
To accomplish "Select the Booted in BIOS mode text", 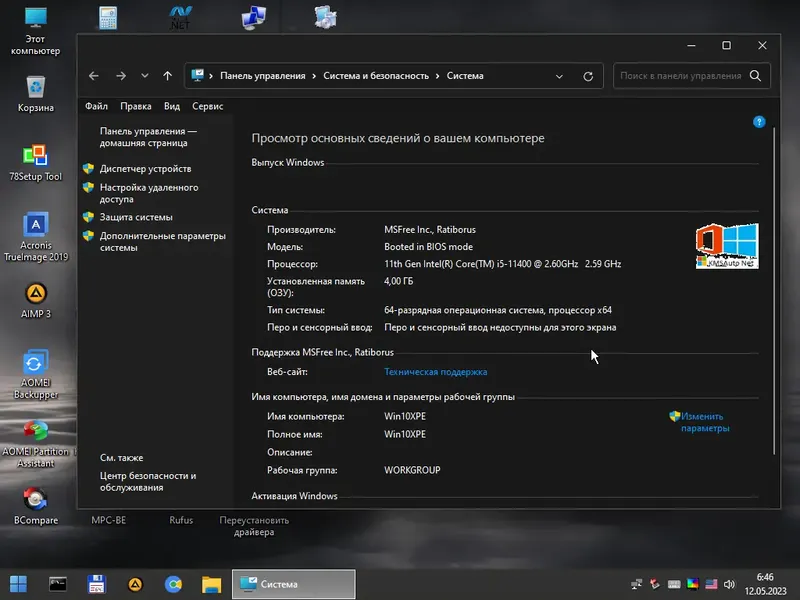I will pyautogui.click(x=429, y=246).
